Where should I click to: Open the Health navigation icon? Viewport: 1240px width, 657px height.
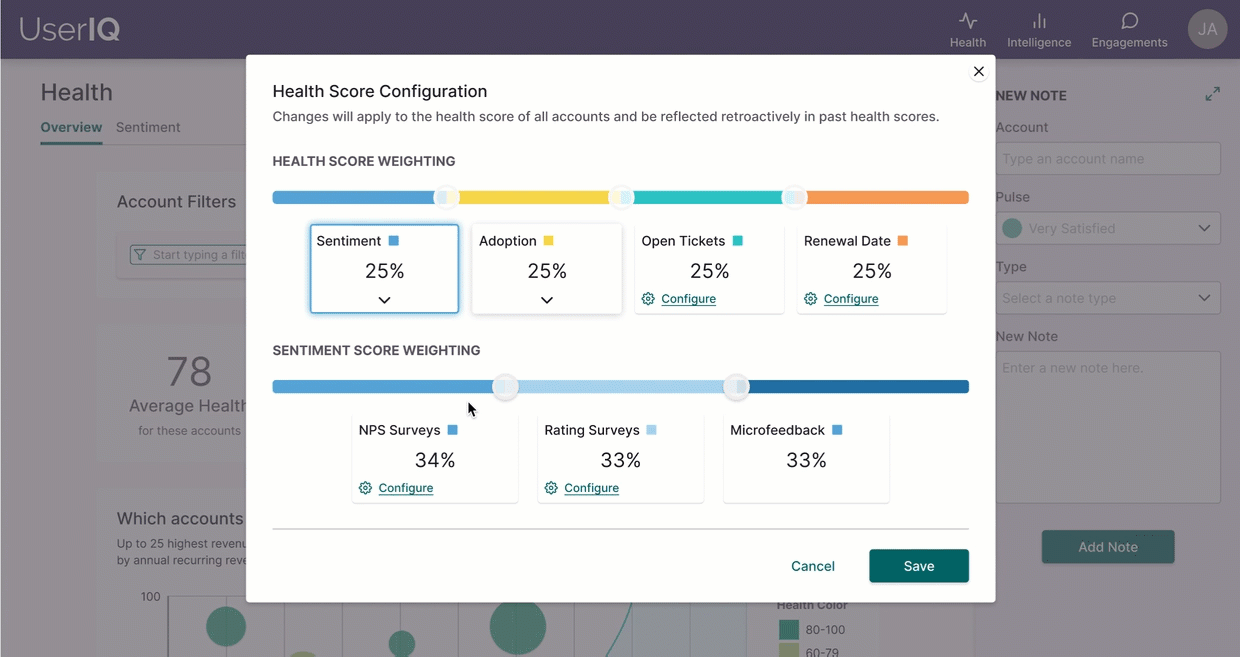967,21
